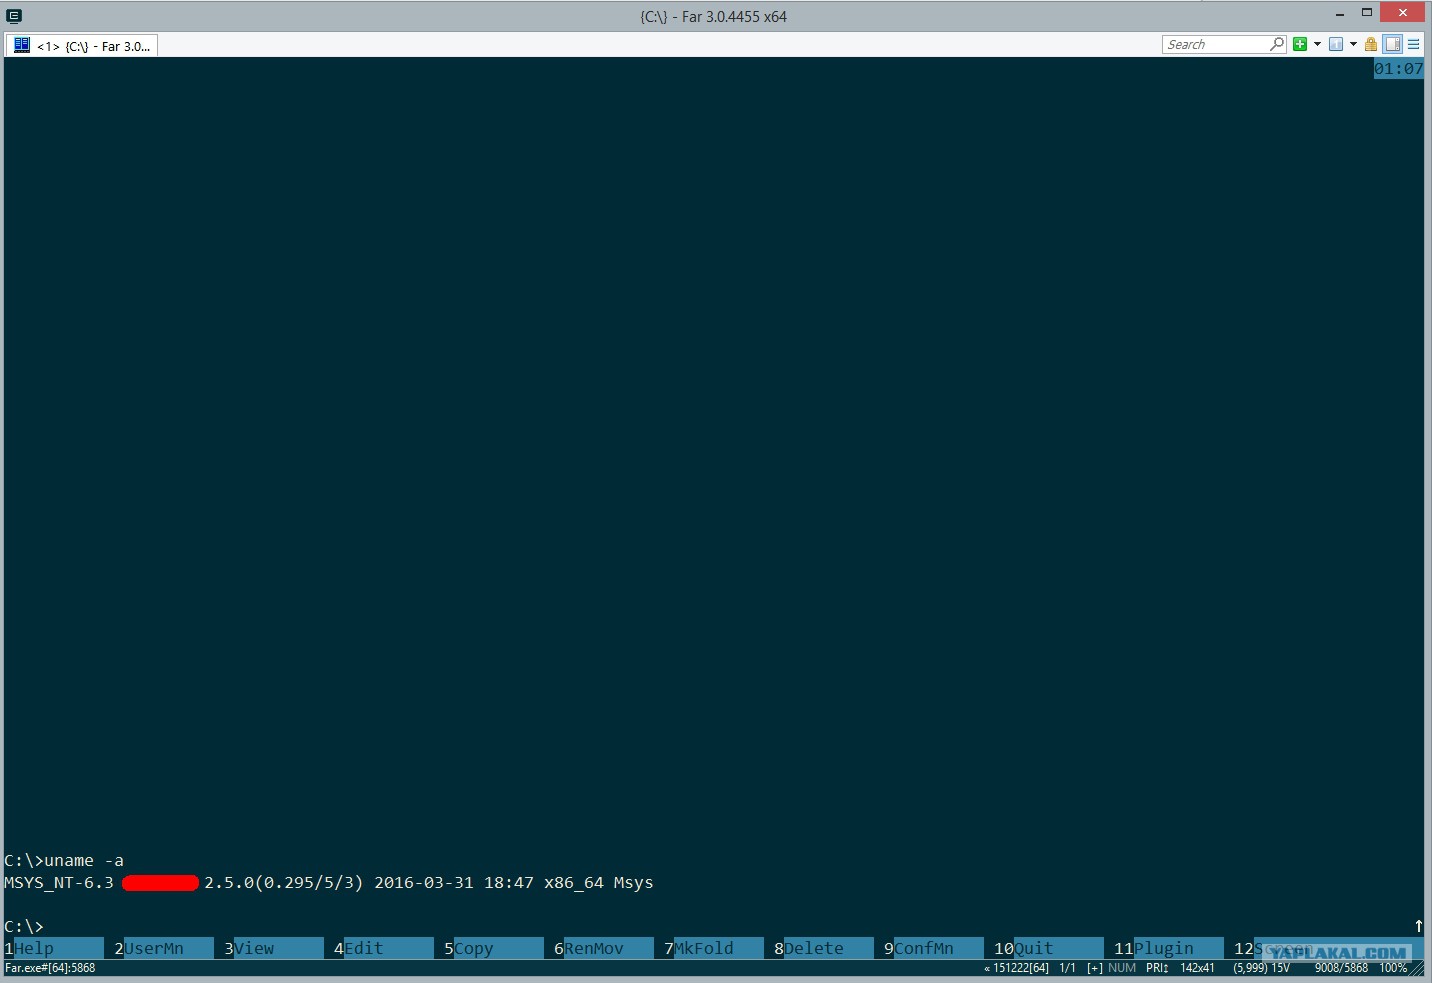
Task: Click the 'x86_64 Msys' output text
Action: (599, 882)
